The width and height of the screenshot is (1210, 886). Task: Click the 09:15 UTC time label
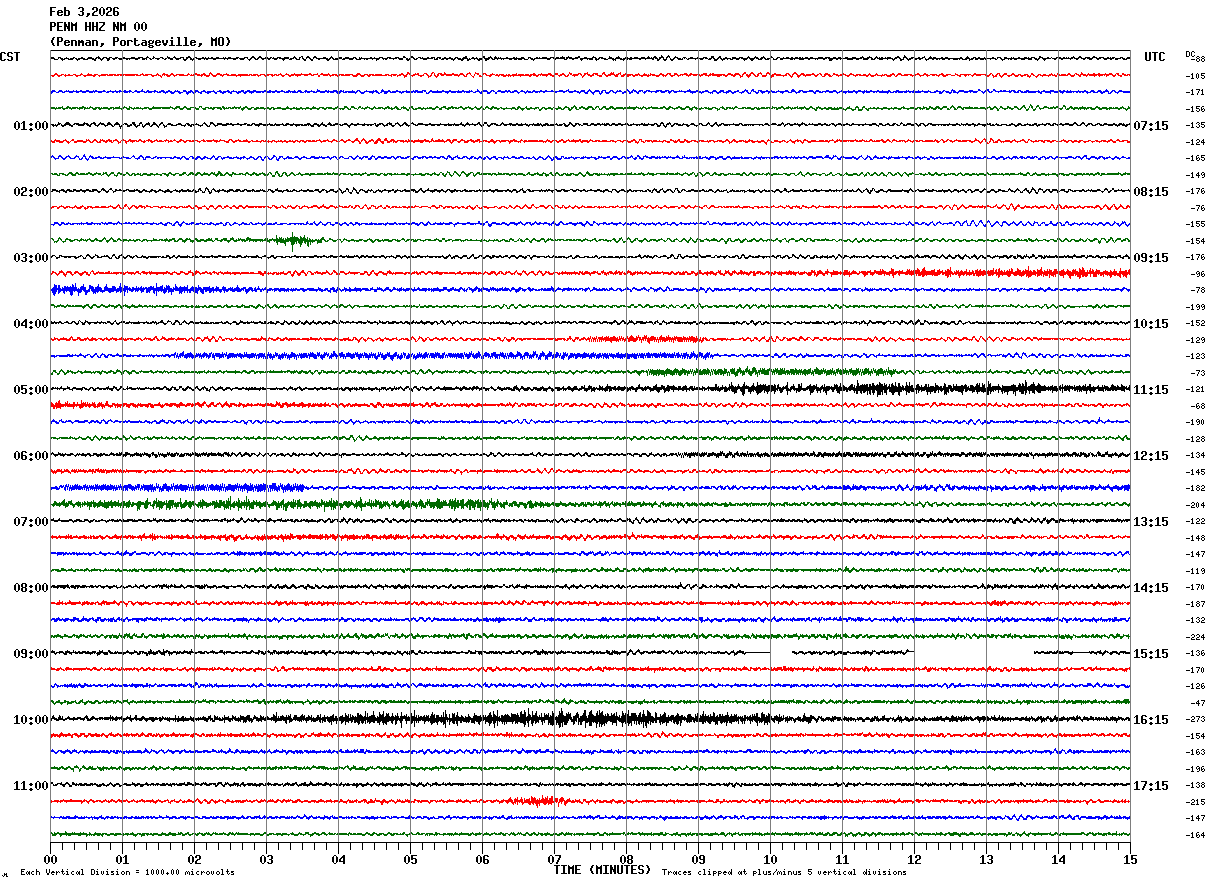pos(1151,258)
